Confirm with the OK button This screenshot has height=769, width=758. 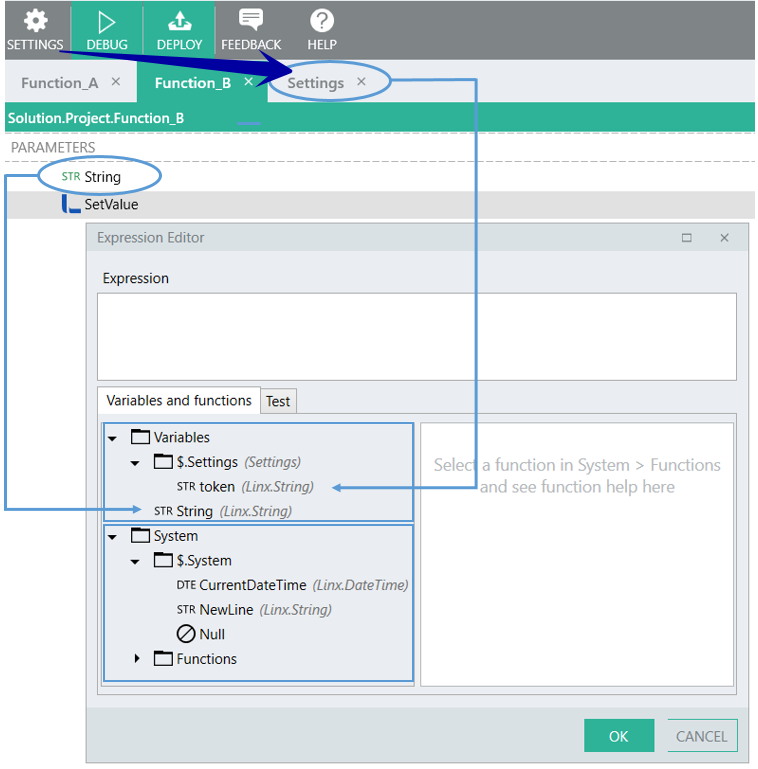click(619, 736)
